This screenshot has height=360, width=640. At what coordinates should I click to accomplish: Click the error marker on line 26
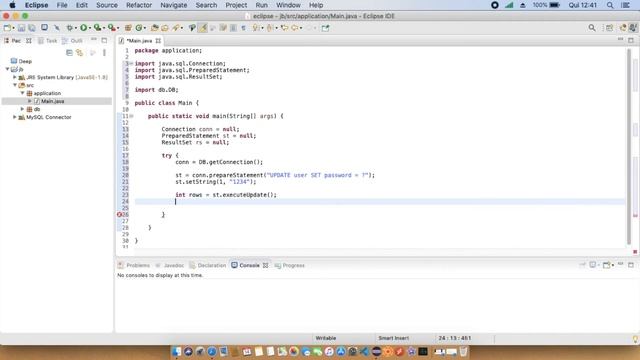tap(119, 214)
